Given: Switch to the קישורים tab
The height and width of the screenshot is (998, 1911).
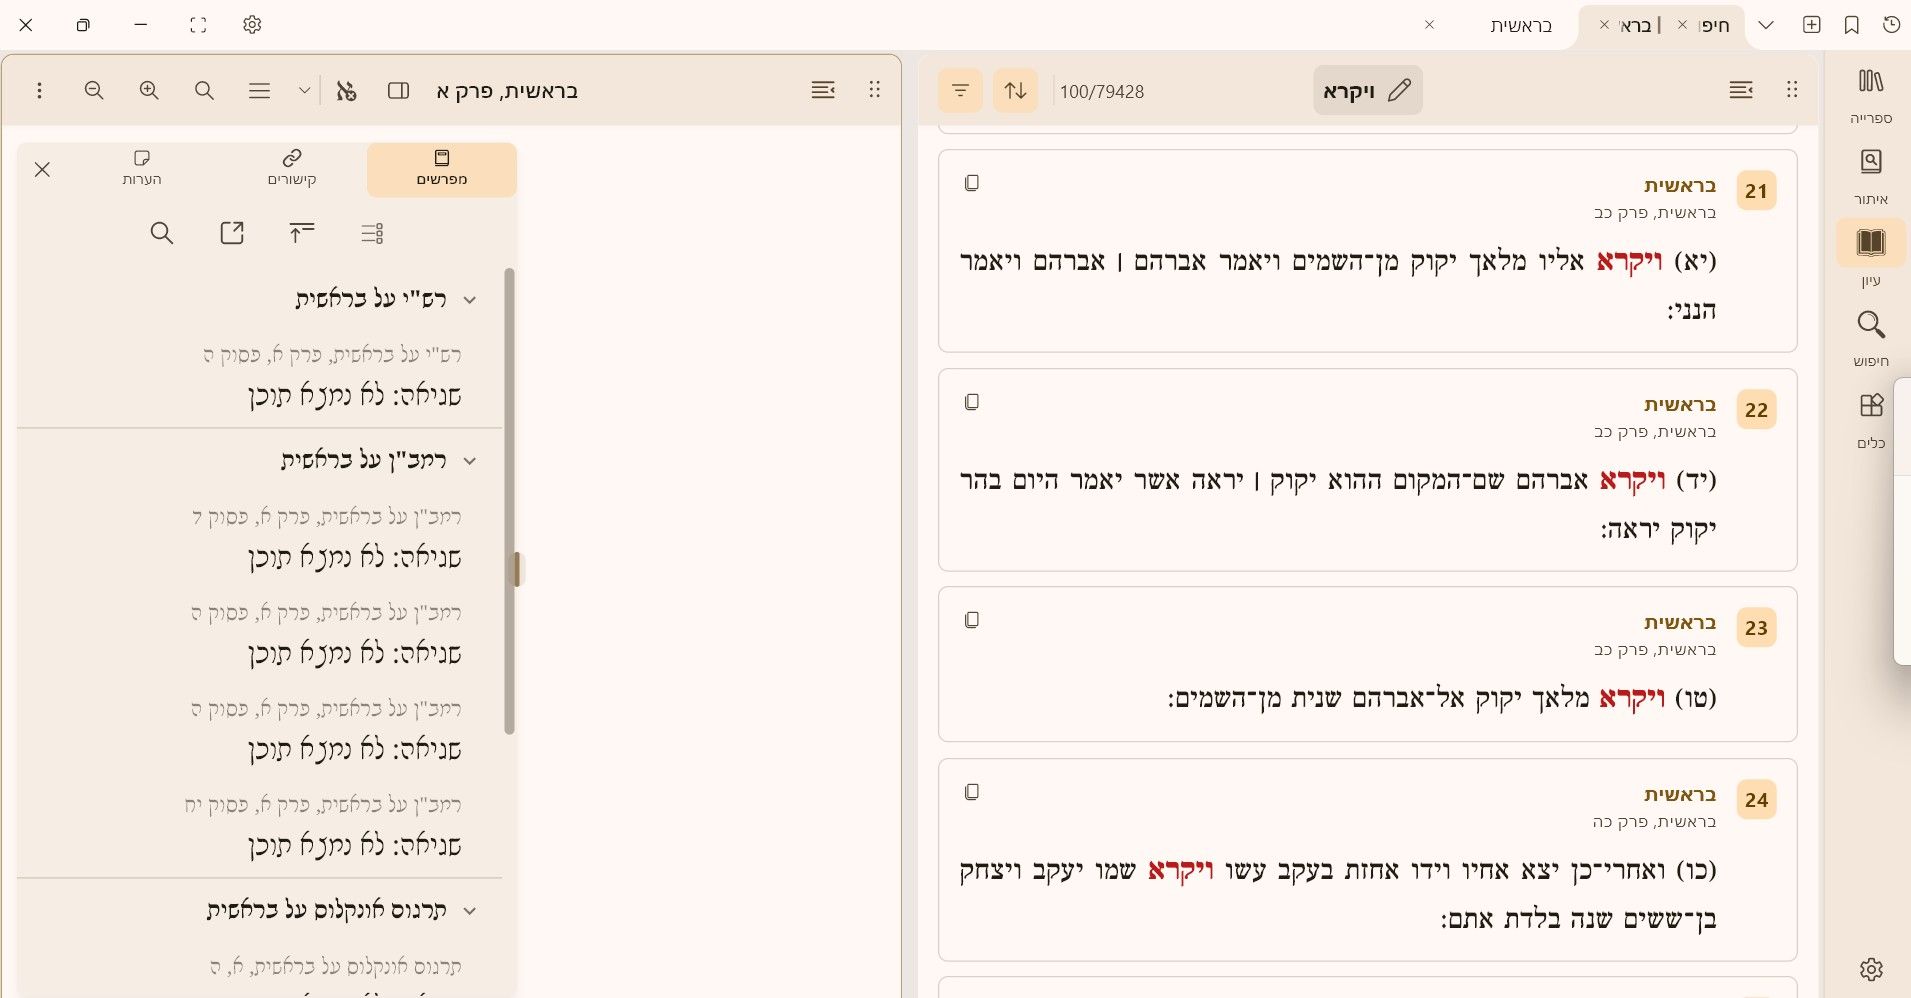Looking at the screenshot, I should coord(292,168).
